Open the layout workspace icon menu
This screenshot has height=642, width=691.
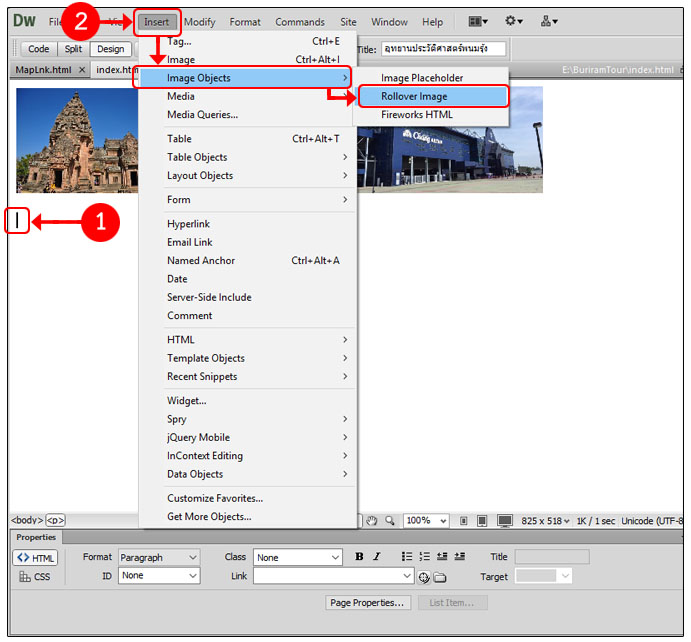point(478,21)
